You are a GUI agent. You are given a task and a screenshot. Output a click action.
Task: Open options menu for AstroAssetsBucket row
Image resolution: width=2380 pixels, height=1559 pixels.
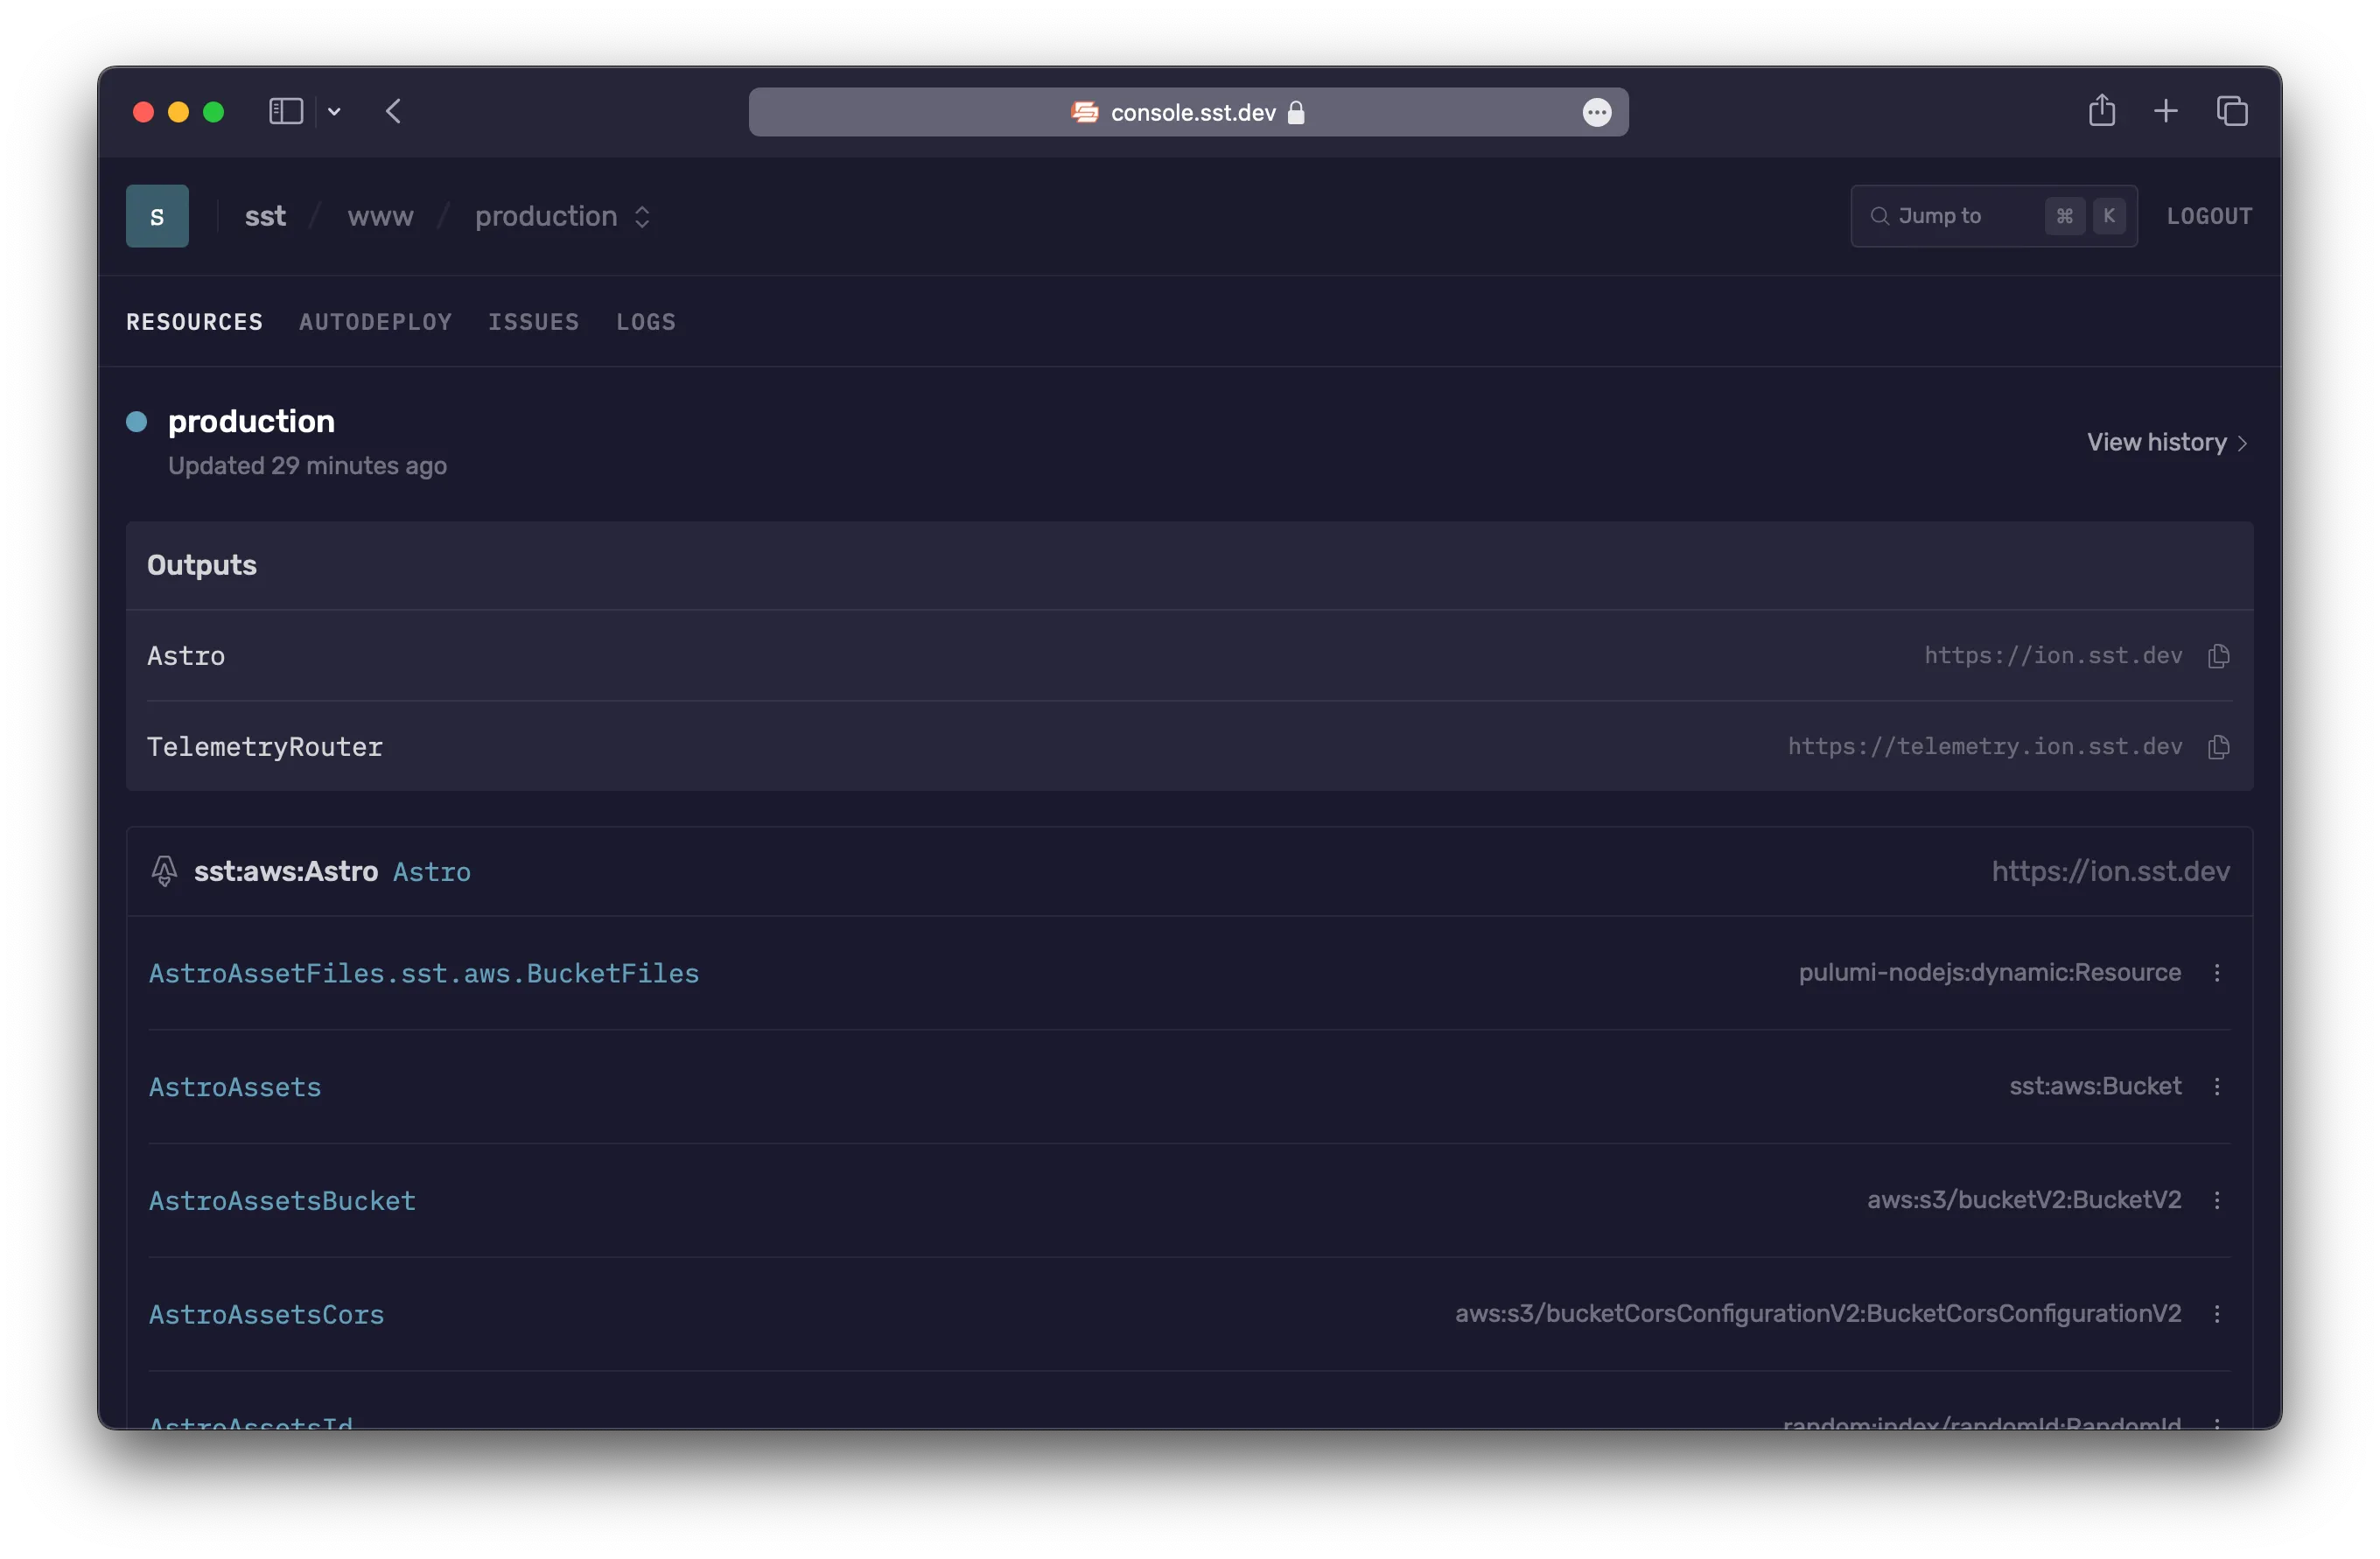pyautogui.click(x=2217, y=1200)
